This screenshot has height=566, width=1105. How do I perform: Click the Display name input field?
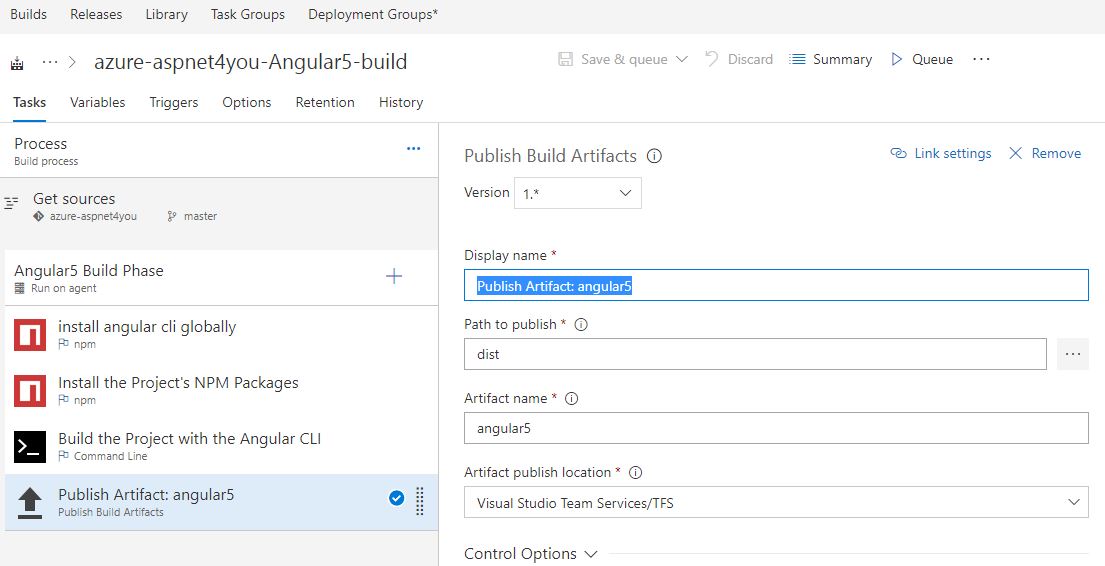click(x=776, y=285)
